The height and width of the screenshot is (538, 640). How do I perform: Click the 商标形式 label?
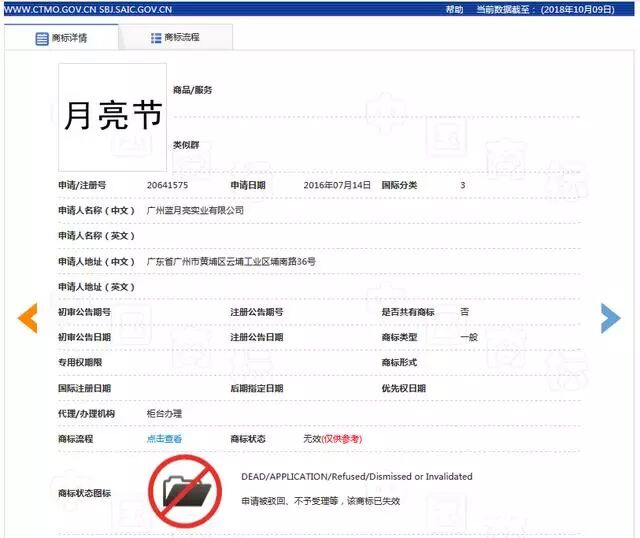[399, 362]
